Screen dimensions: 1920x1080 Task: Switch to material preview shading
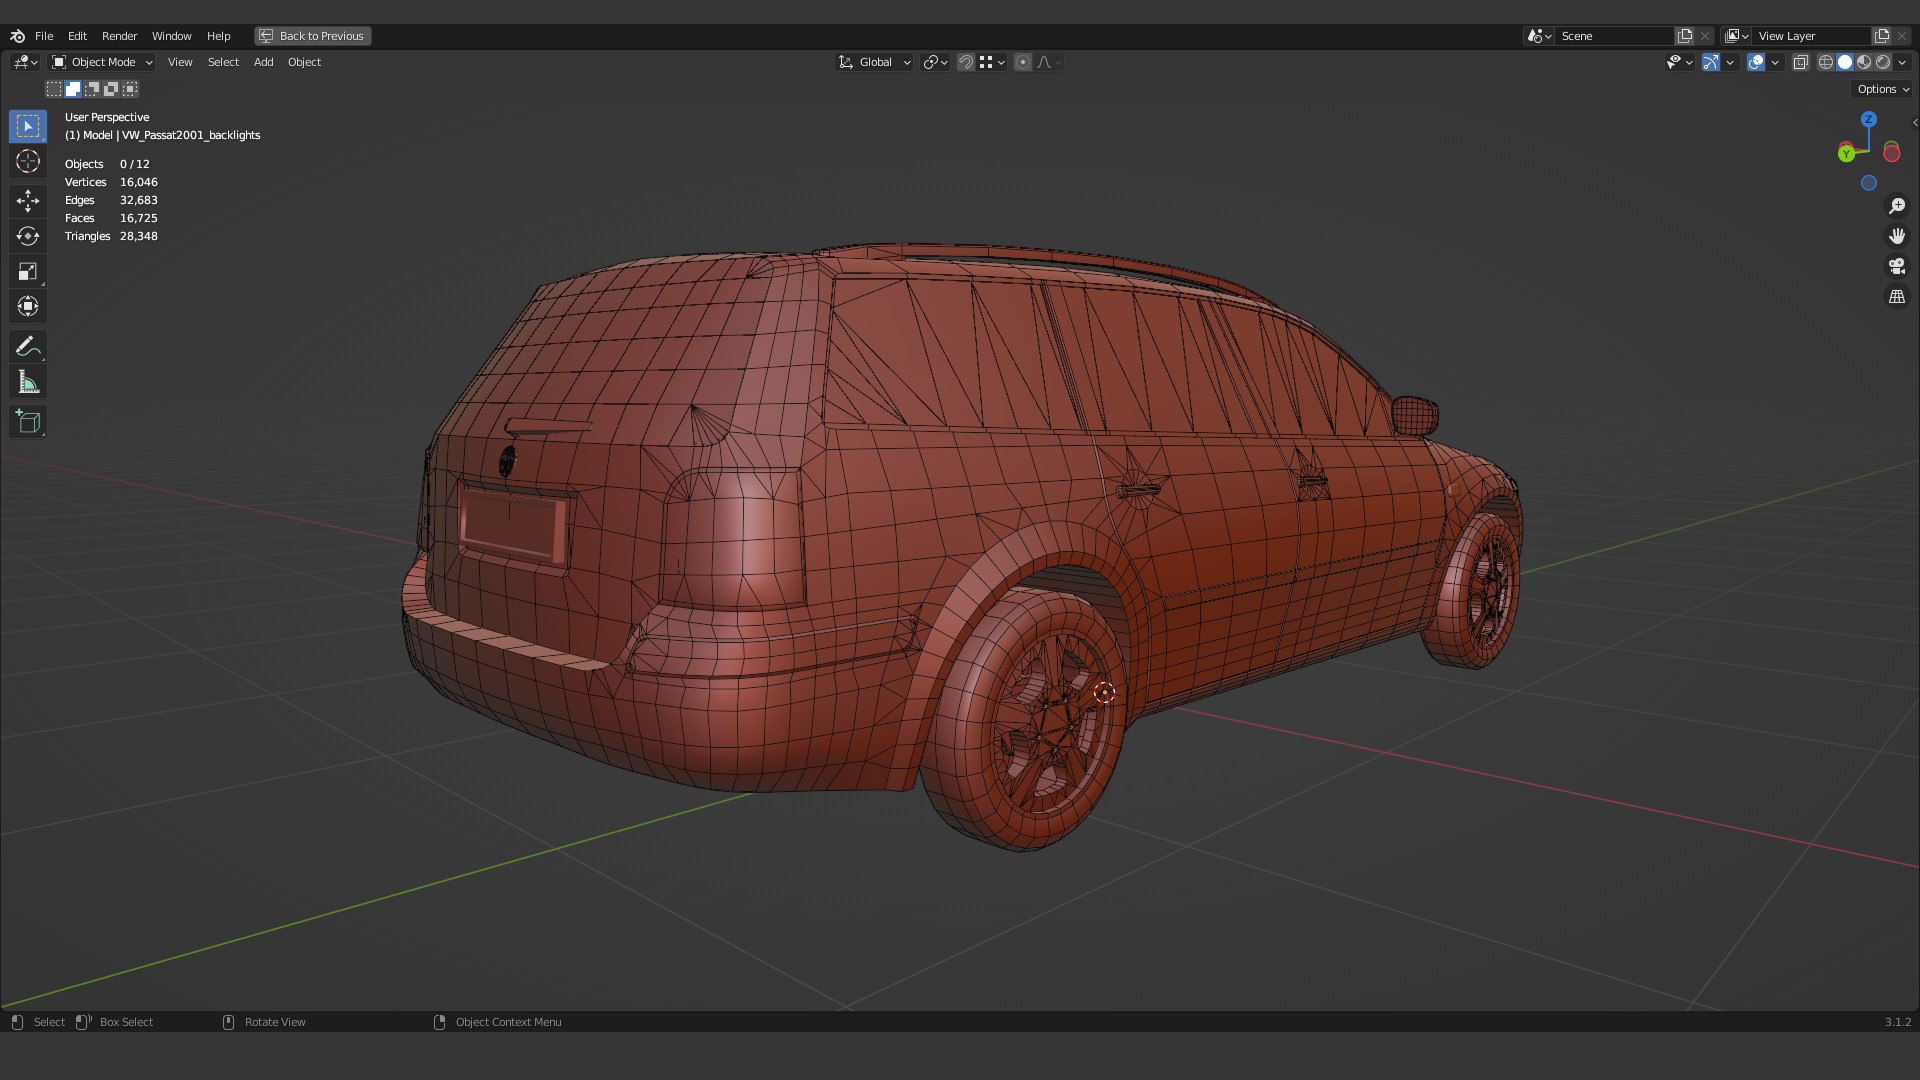tap(1864, 62)
